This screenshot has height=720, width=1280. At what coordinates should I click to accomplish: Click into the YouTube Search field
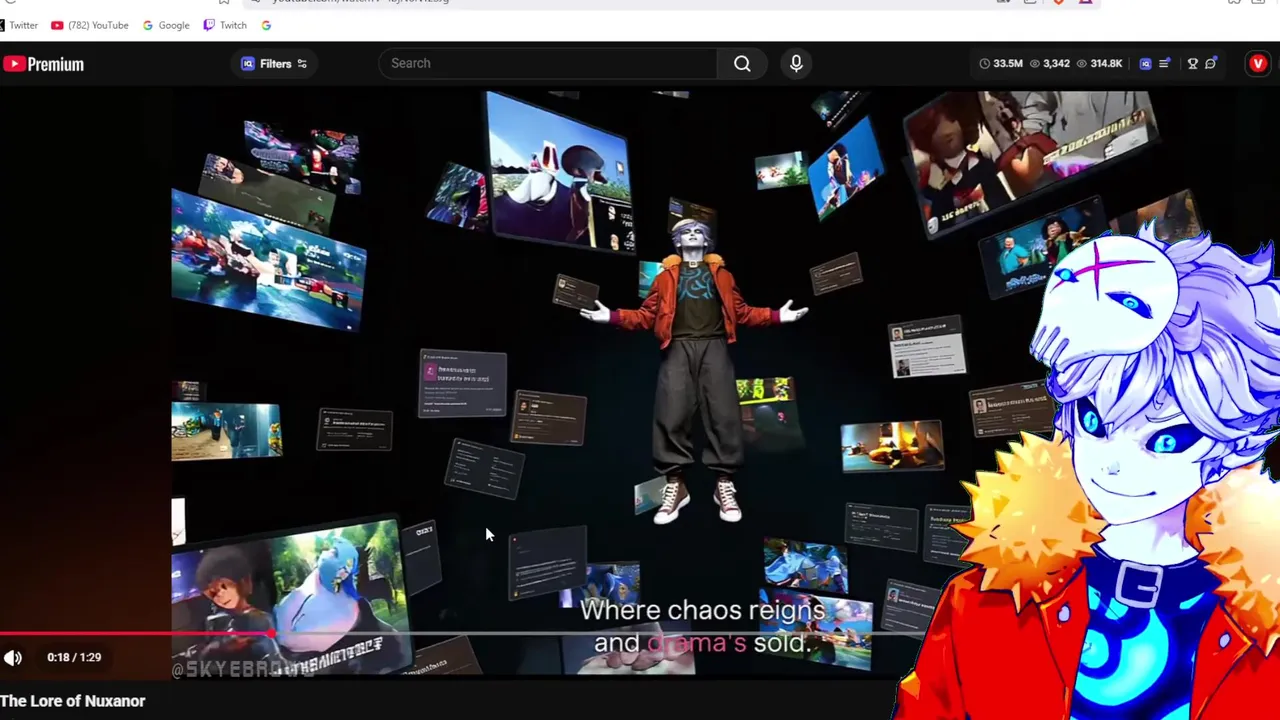(548, 63)
